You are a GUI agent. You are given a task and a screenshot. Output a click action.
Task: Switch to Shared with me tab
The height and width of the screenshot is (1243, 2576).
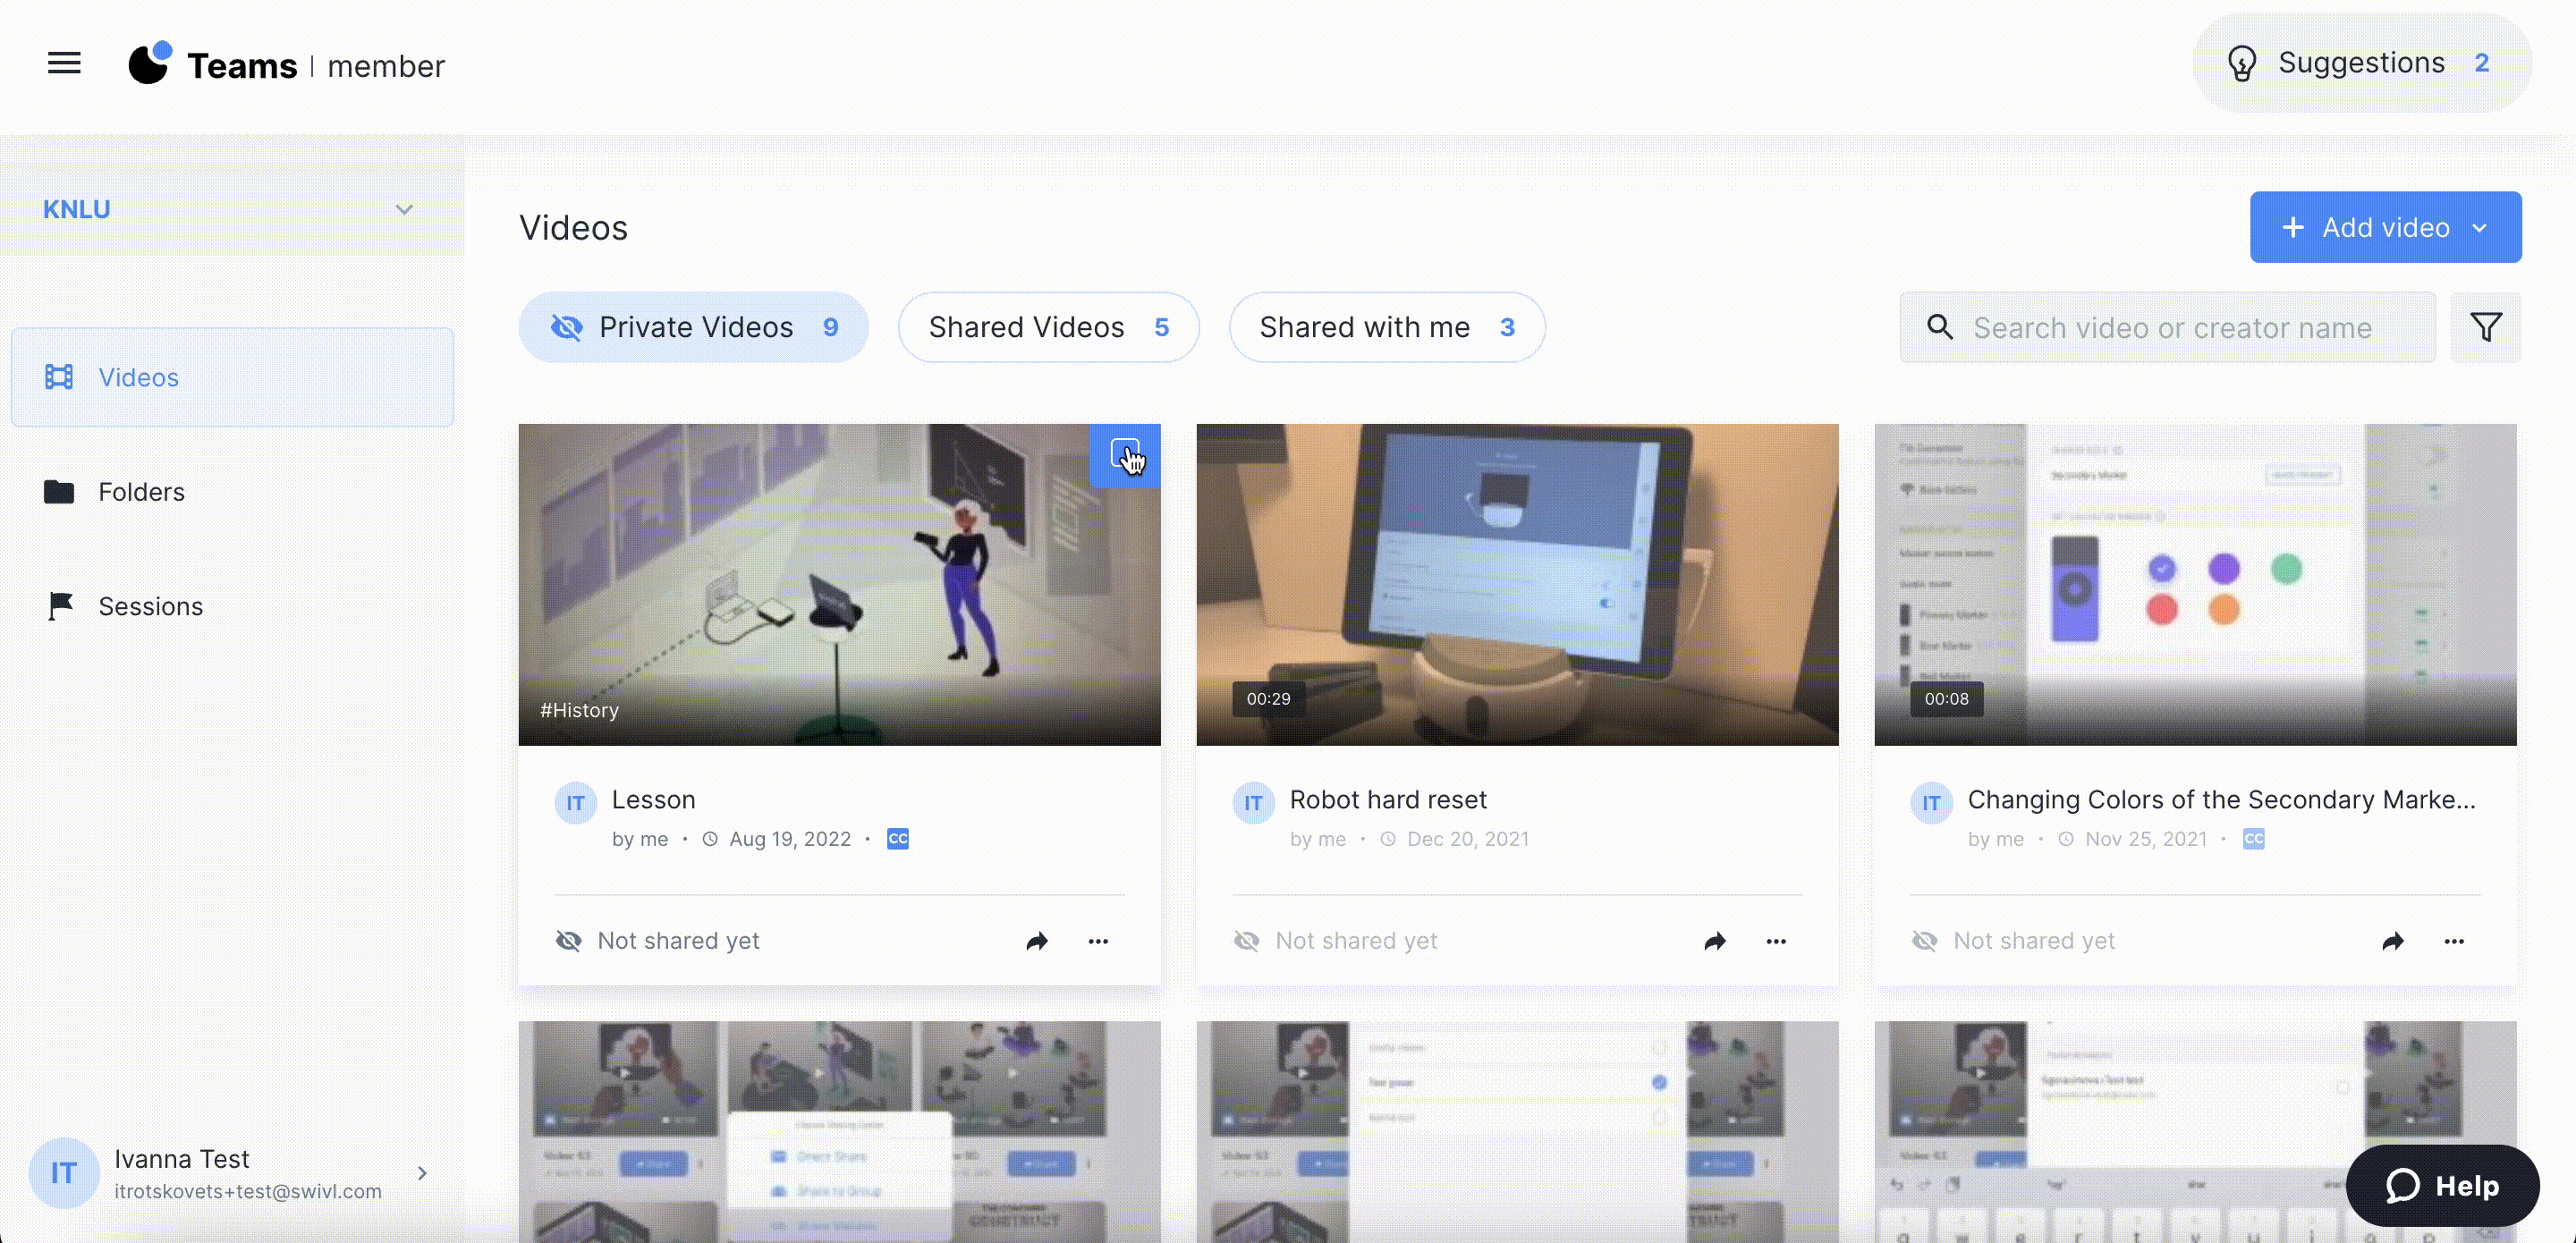coord(1386,327)
